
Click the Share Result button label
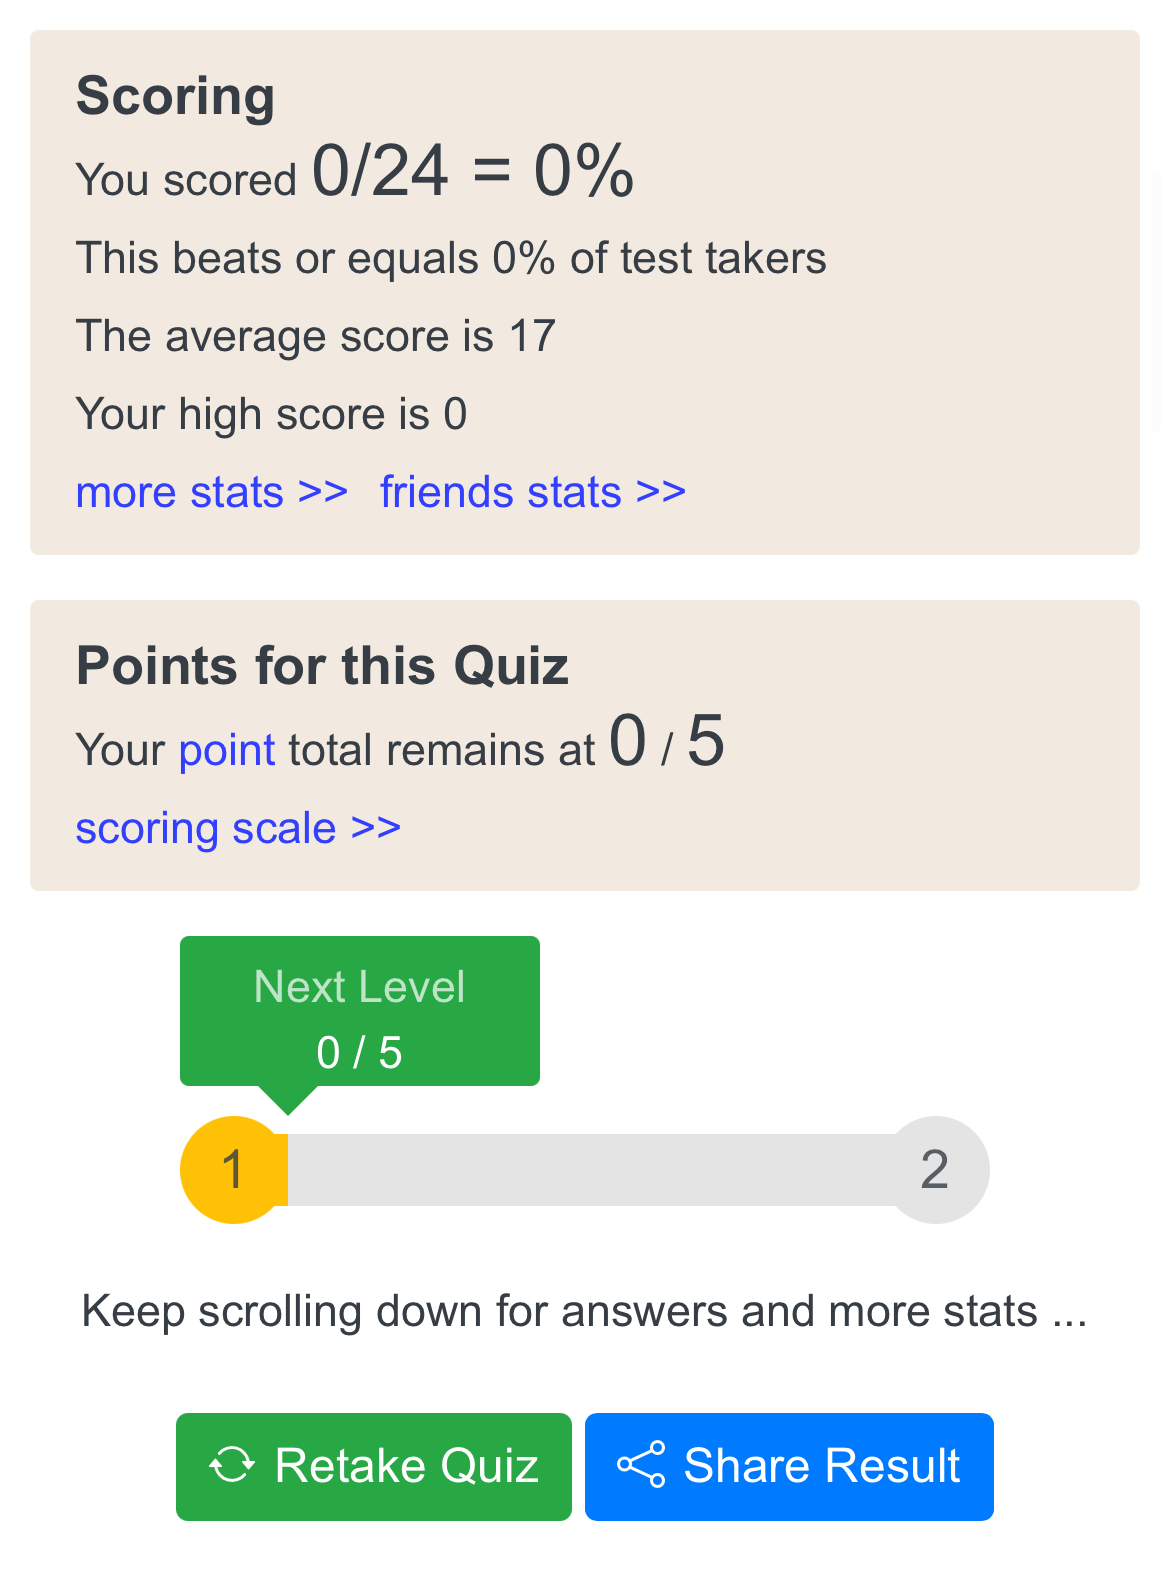(x=822, y=1466)
